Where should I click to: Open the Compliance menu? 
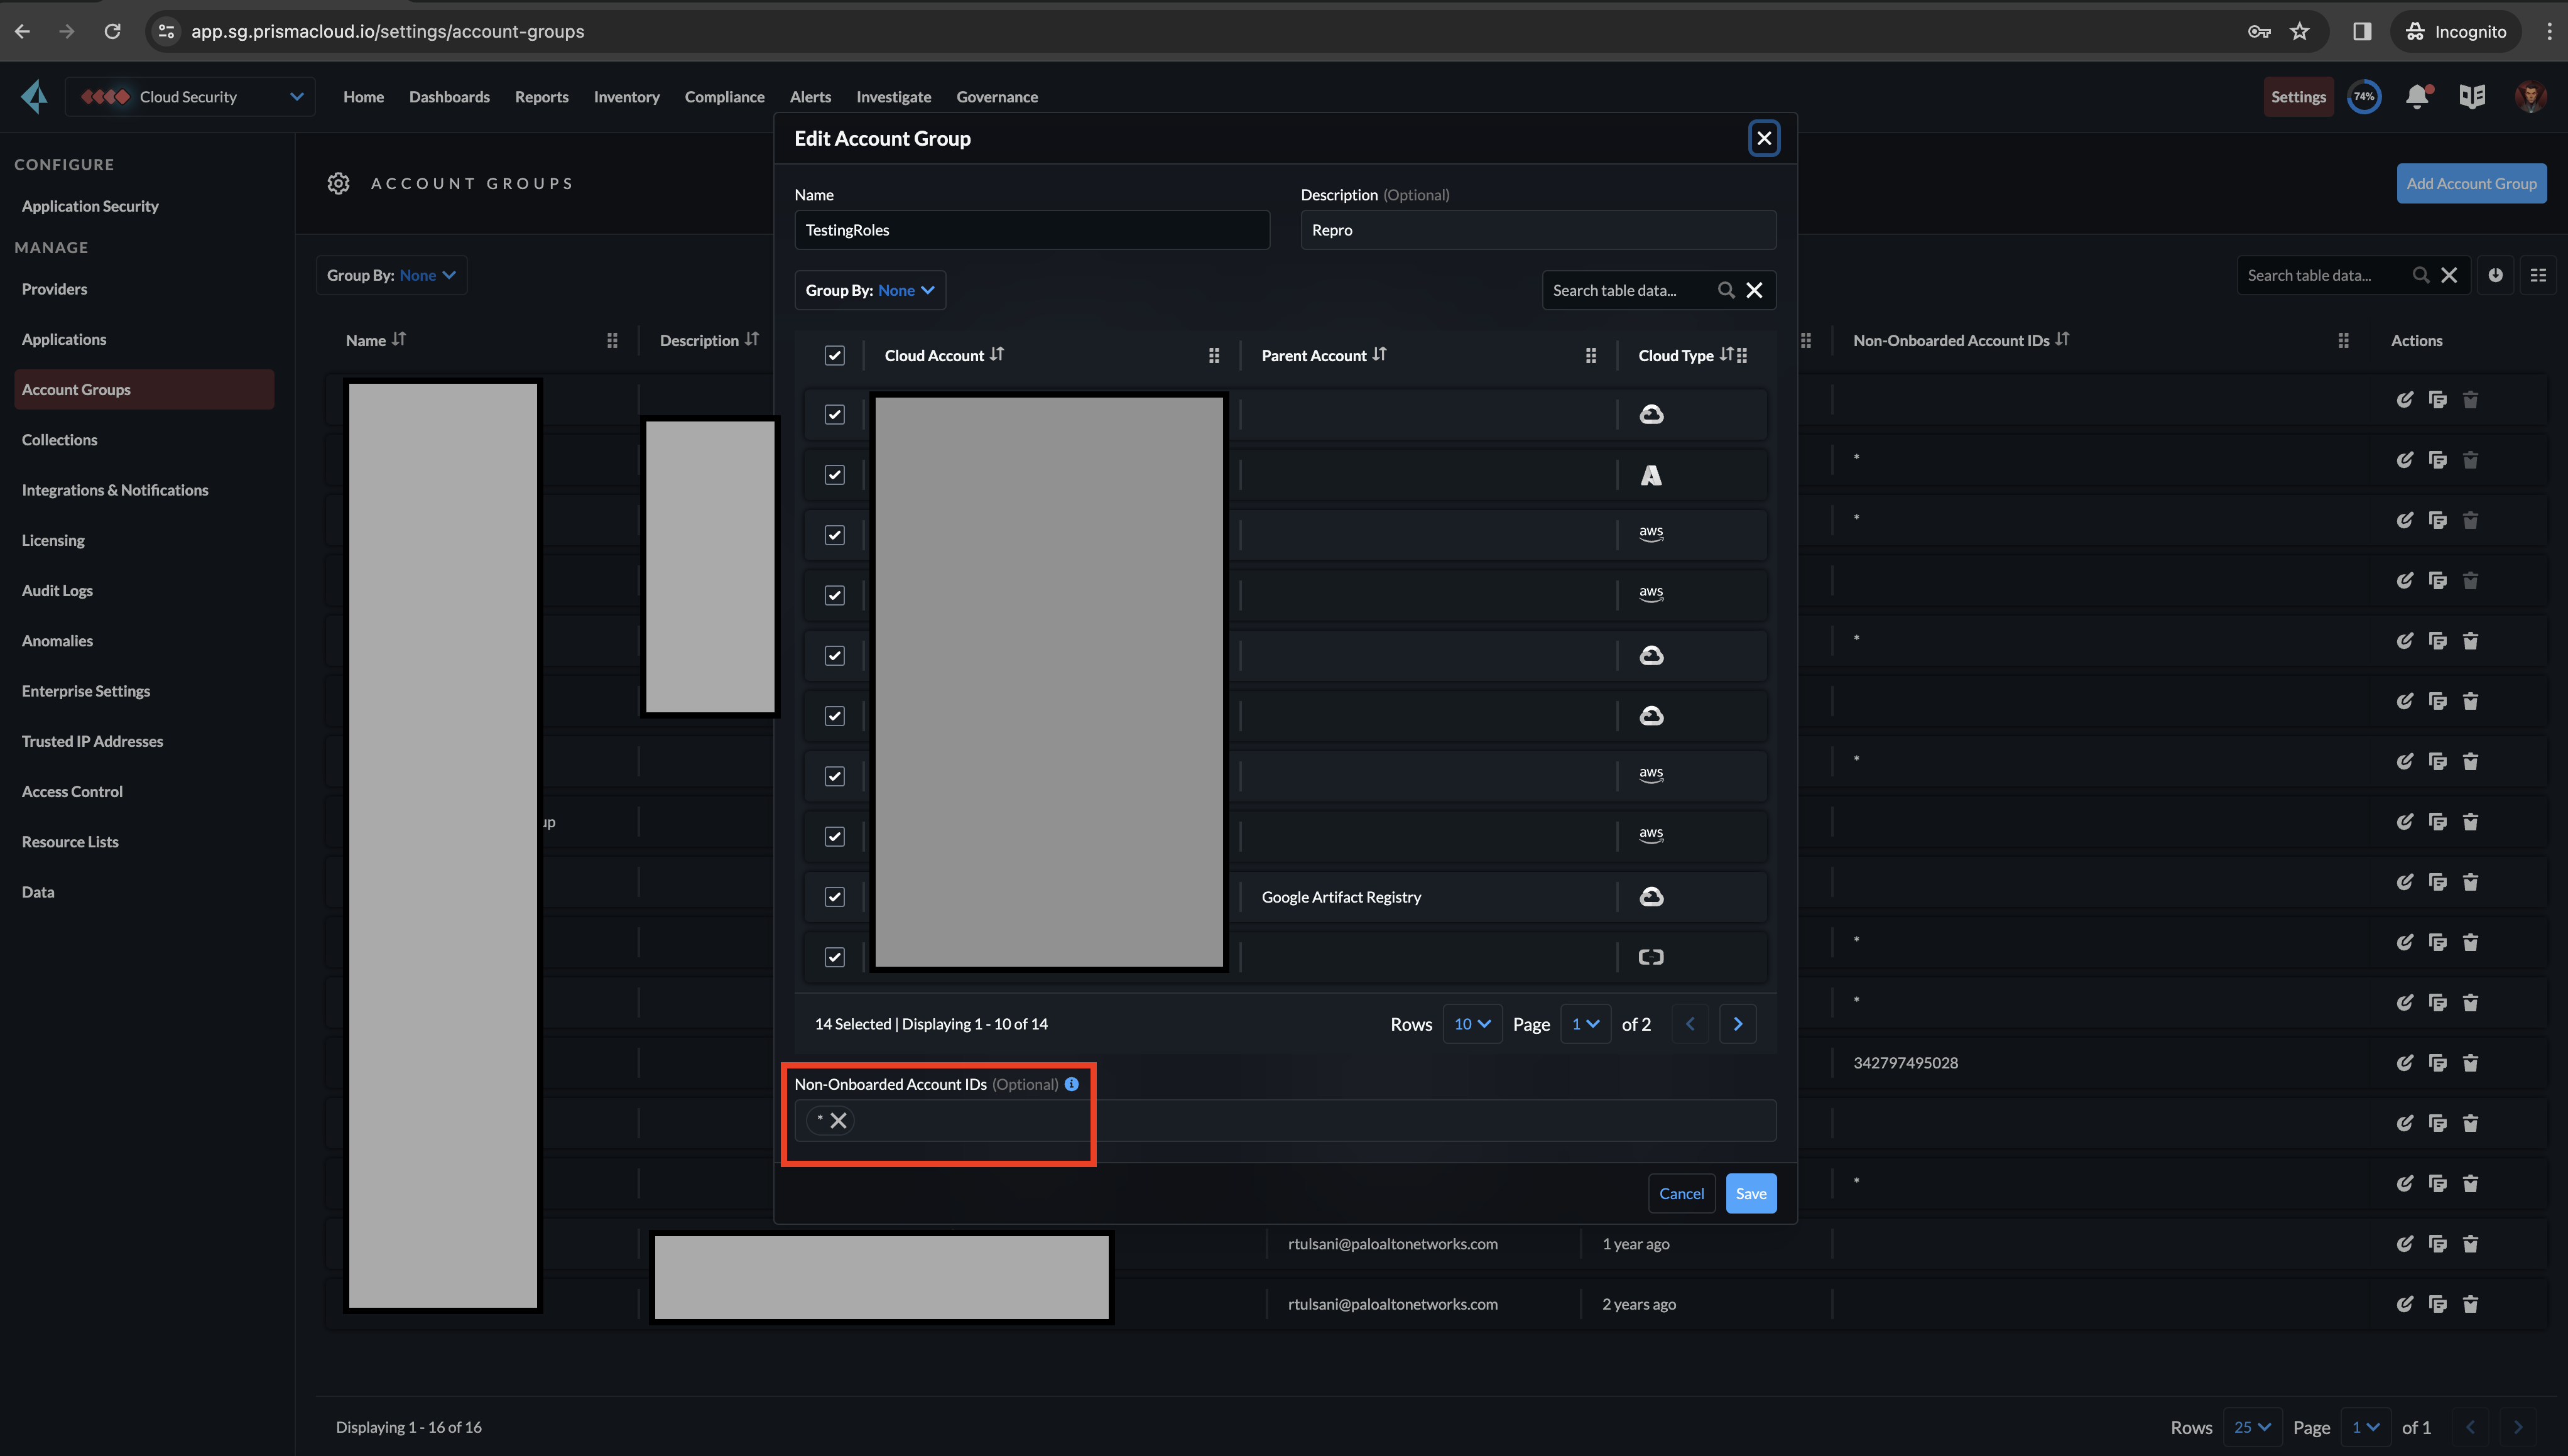[724, 97]
